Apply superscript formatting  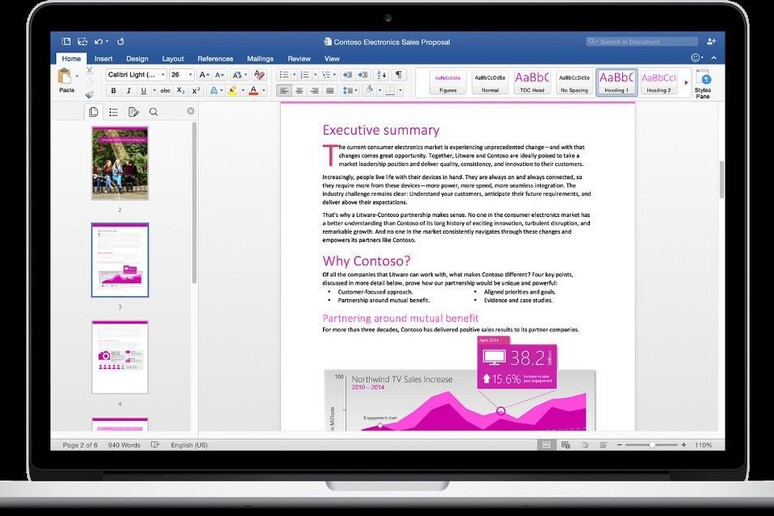pos(196,91)
